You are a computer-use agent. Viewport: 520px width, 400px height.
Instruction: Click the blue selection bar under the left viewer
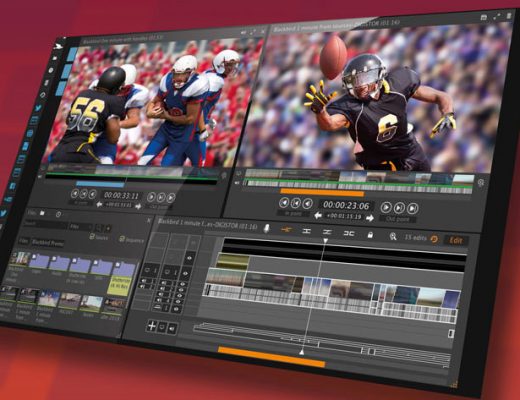[100, 184]
